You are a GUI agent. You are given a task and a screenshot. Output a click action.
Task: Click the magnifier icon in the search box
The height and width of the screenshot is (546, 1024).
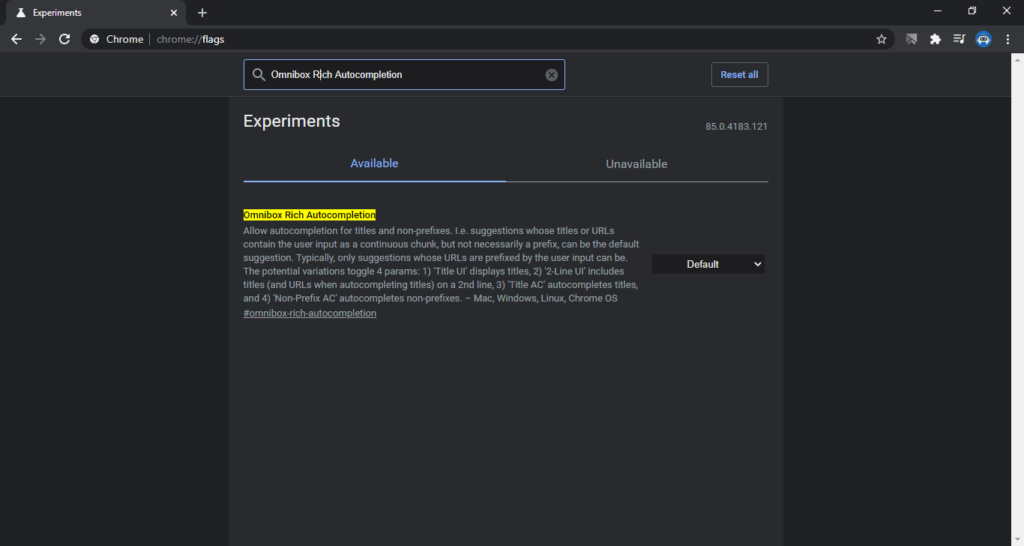tap(259, 74)
